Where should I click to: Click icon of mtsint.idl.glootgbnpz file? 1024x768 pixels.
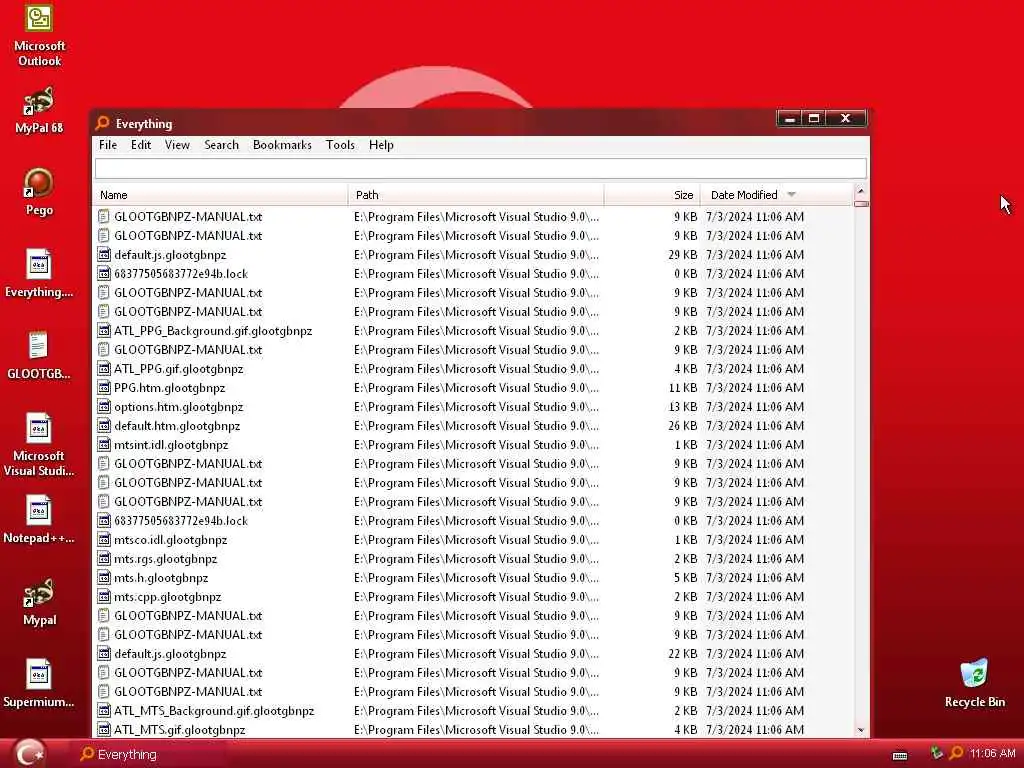[104, 445]
